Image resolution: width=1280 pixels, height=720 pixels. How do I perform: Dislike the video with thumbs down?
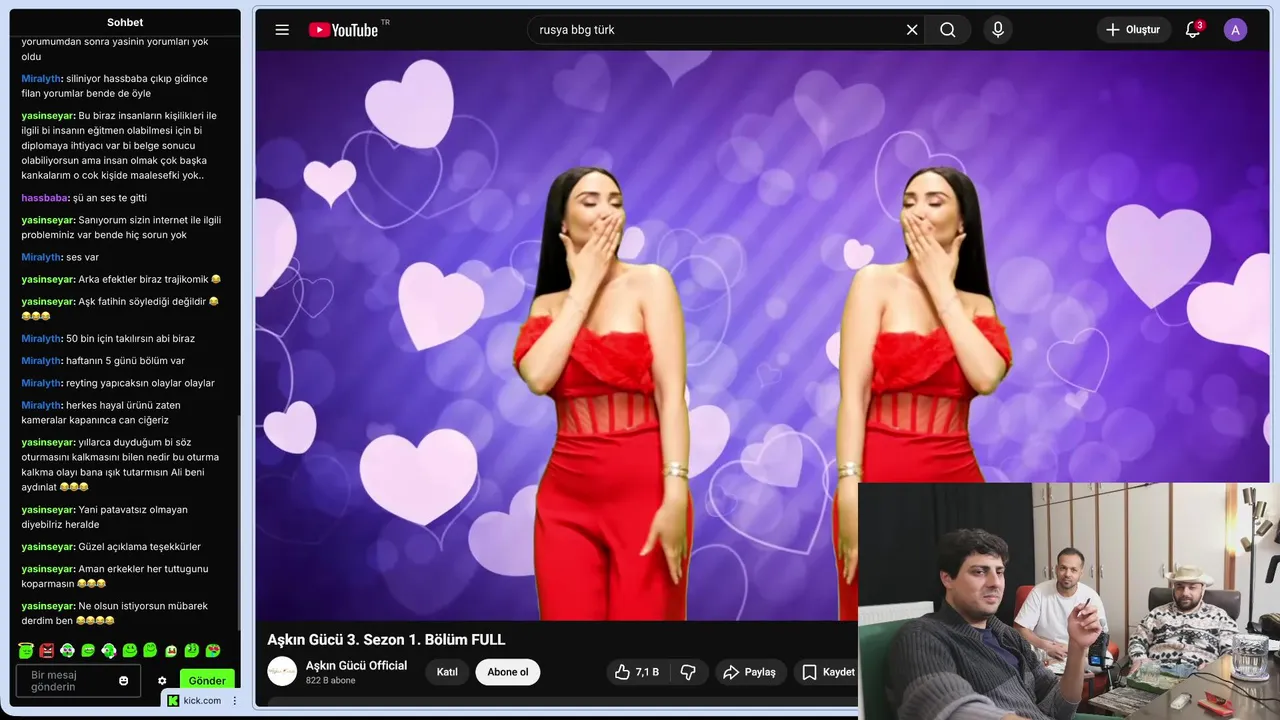688,672
